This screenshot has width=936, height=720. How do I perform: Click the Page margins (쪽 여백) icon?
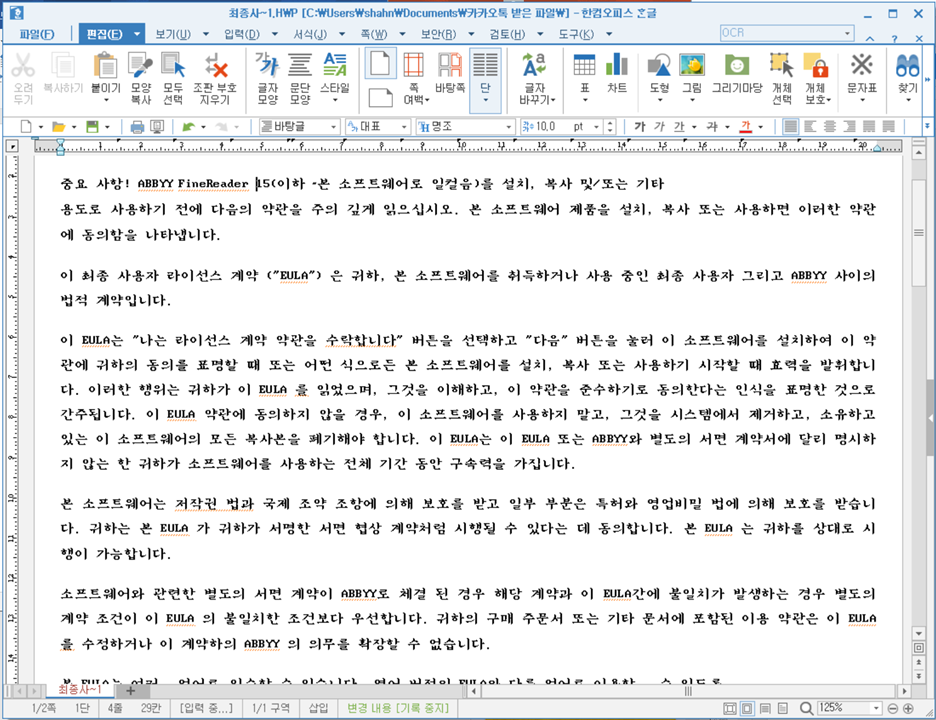pos(414,66)
